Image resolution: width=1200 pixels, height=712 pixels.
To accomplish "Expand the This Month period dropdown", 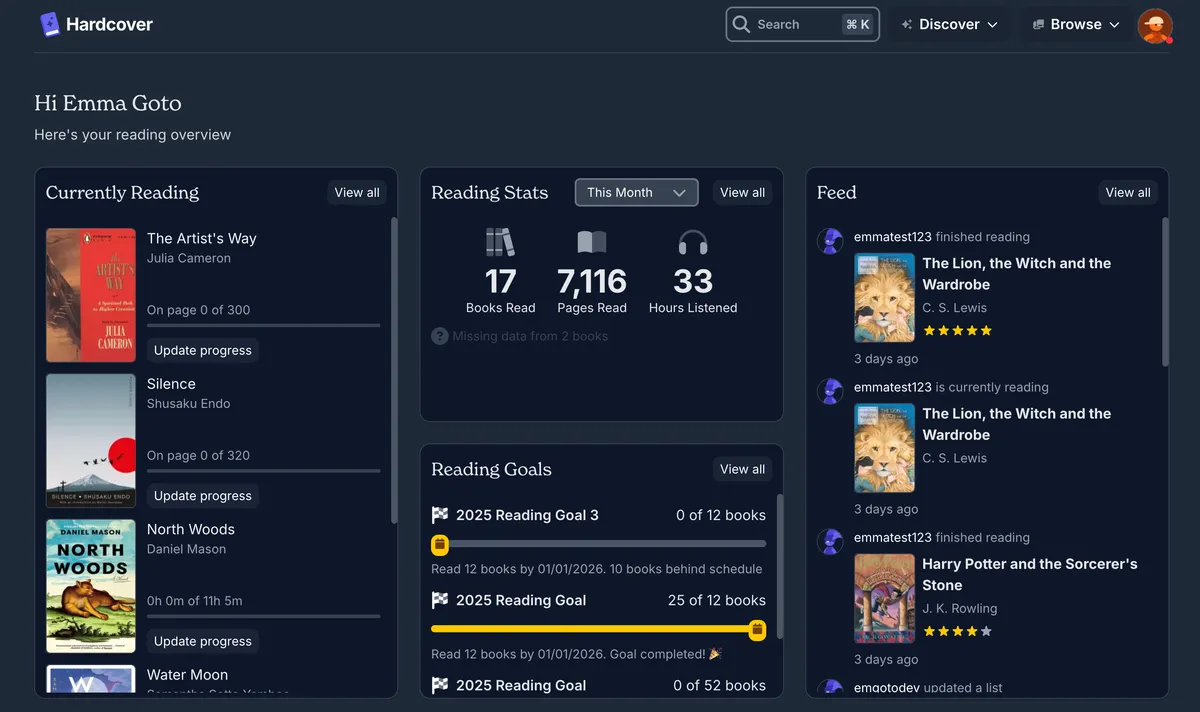I will (x=636, y=192).
